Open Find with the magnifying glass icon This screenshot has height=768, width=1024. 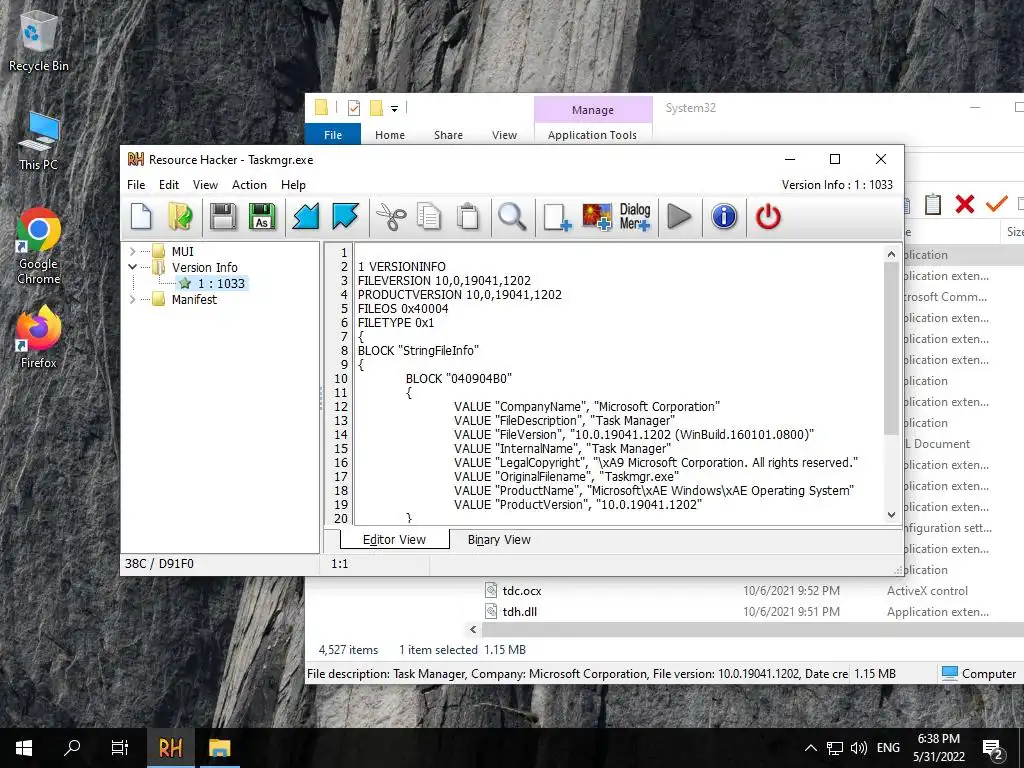(x=512, y=217)
